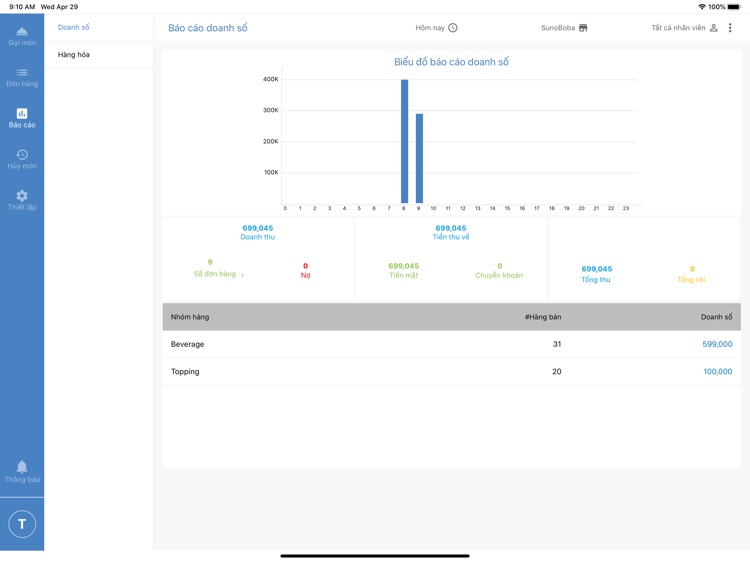This screenshot has width=750, height=562.
Task: Expand Số đơn hàng order details
Action: pyautogui.click(x=219, y=274)
